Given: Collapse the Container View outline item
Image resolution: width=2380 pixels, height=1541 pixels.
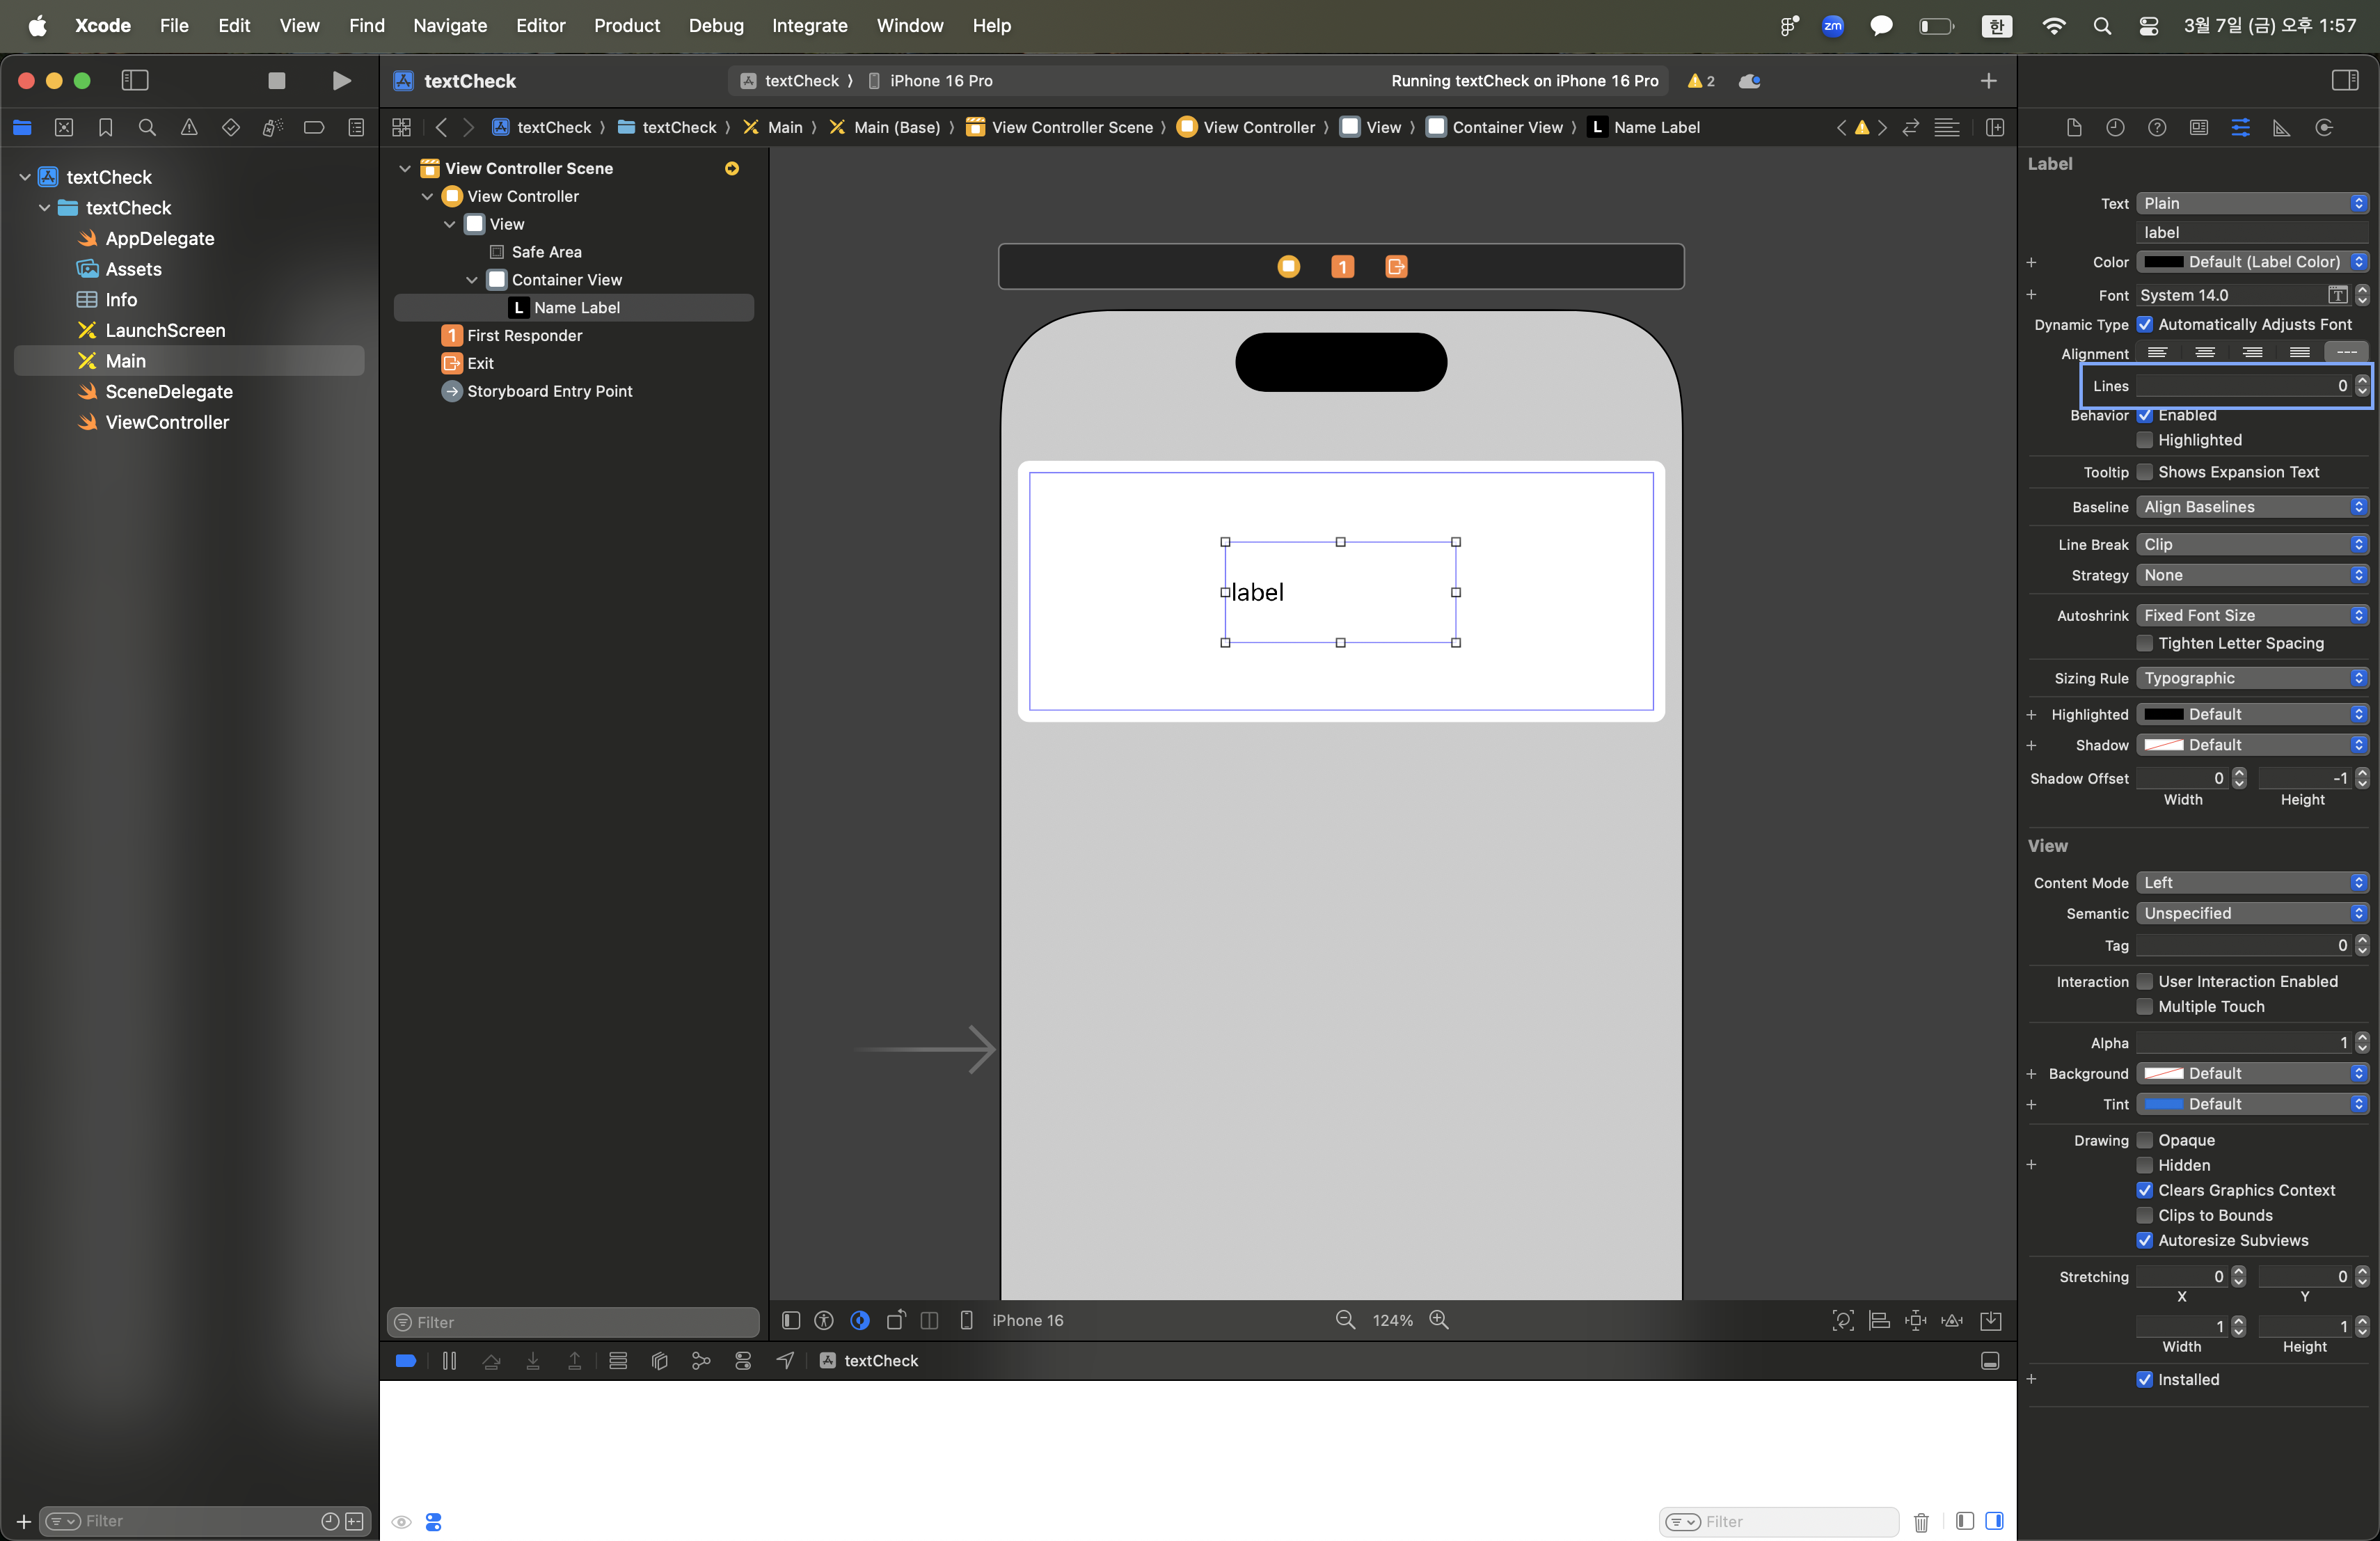Looking at the screenshot, I should tap(472, 280).
